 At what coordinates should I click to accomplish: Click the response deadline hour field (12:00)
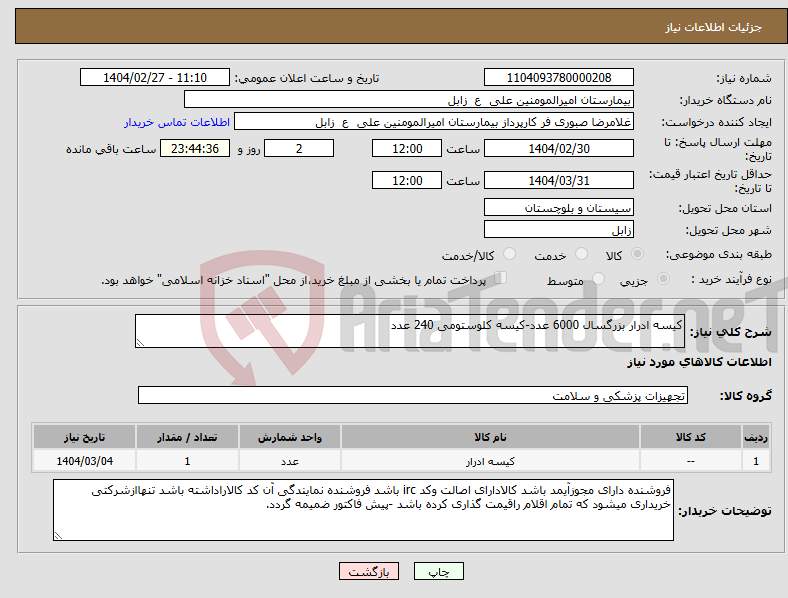pyautogui.click(x=407, y=149)
